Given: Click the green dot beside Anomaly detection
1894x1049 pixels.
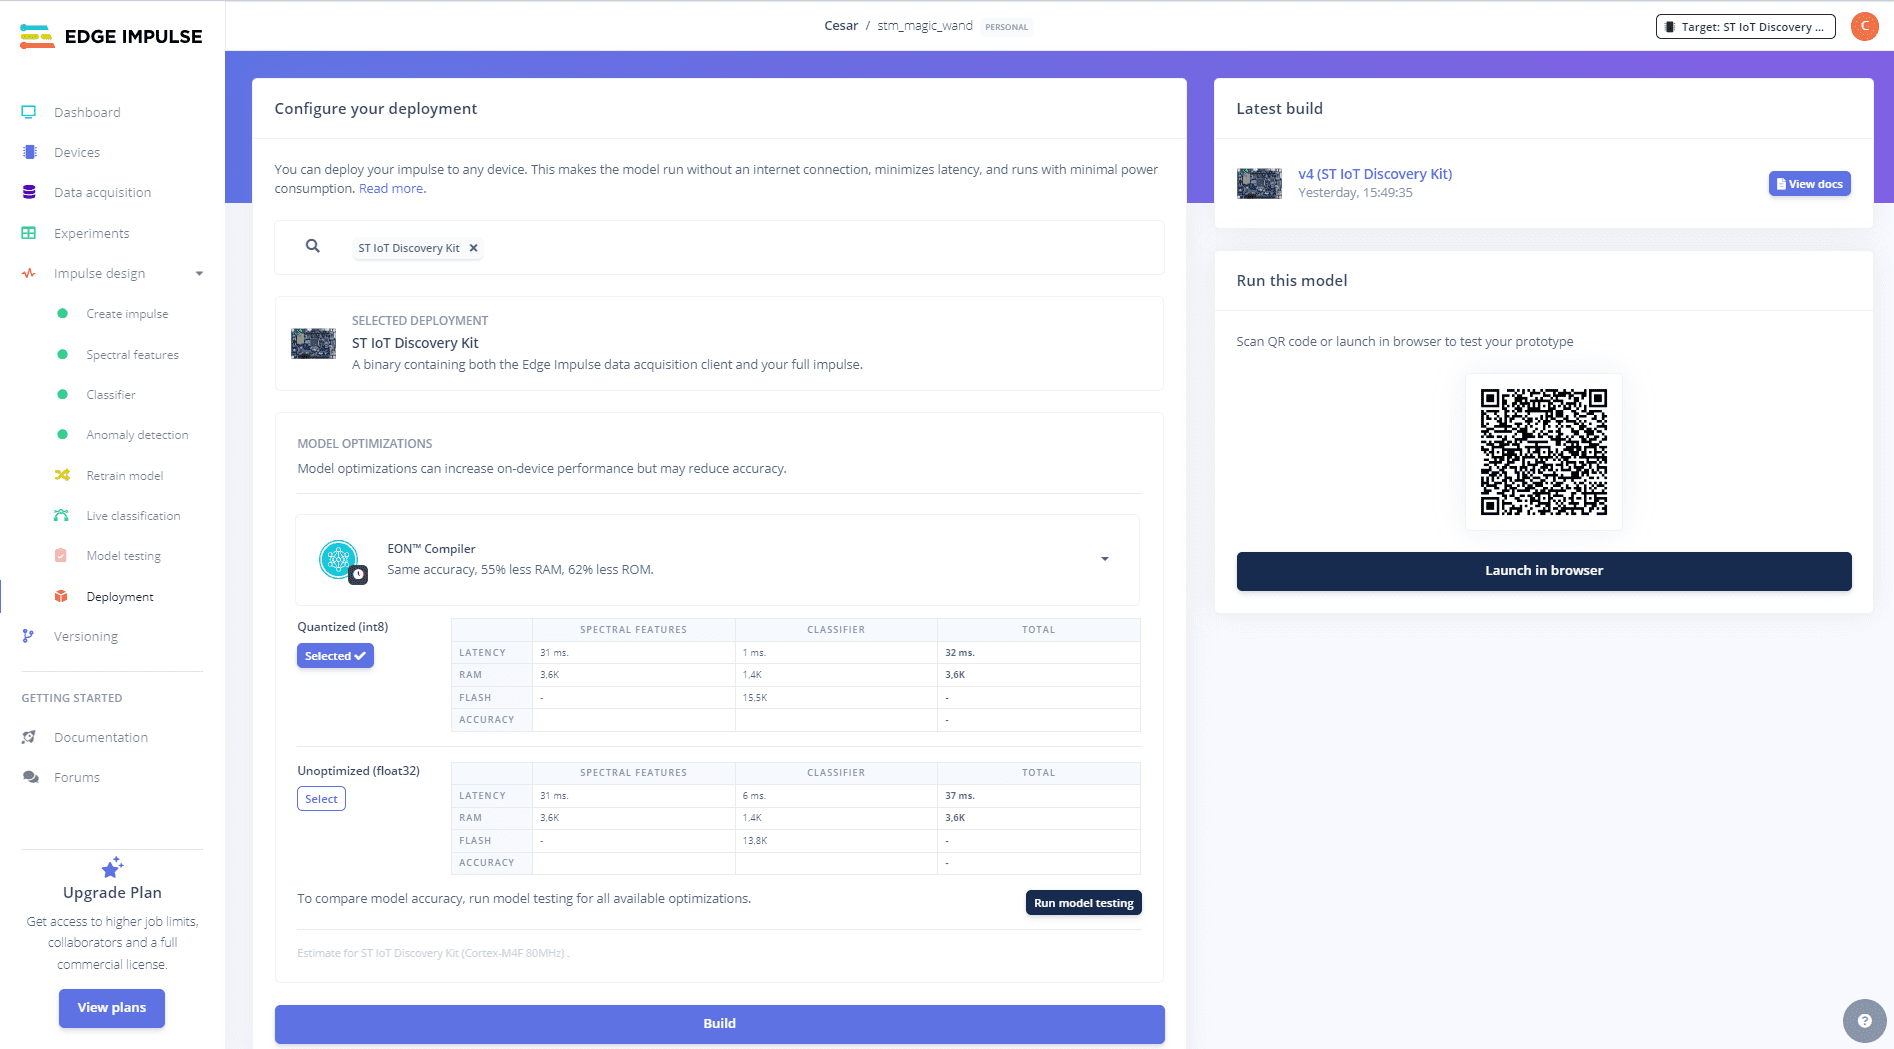Looking at the screenshot, I should 62,434.
